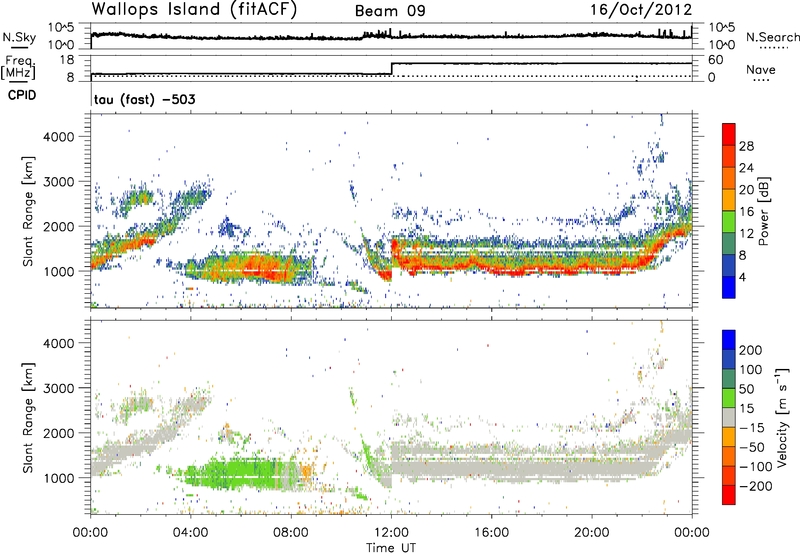Screen dimensions: 800x554
Task: Click the 'Wallops Island (fitACF)' title
Action: click(x=194, y=10)
